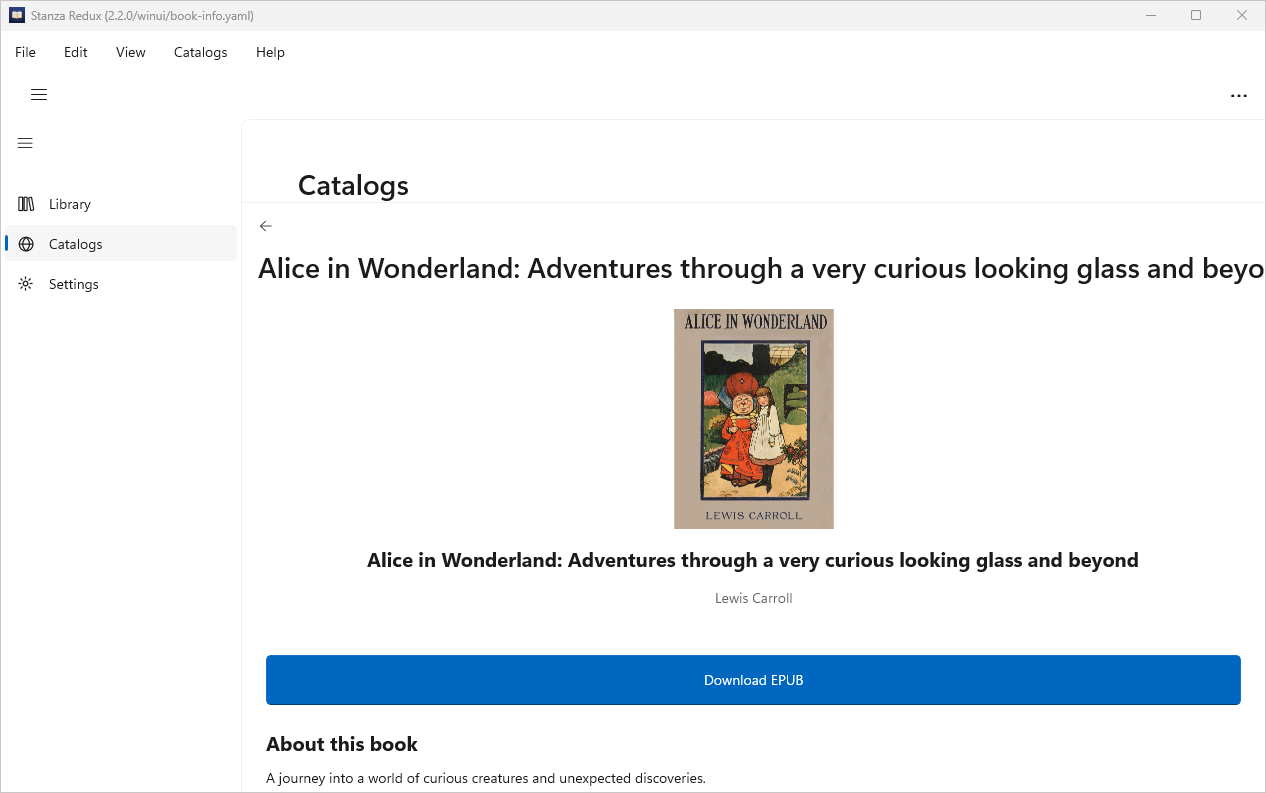1266x793 pixels.
Task: Go to Library in the sidebar
Action: [121, 204]
